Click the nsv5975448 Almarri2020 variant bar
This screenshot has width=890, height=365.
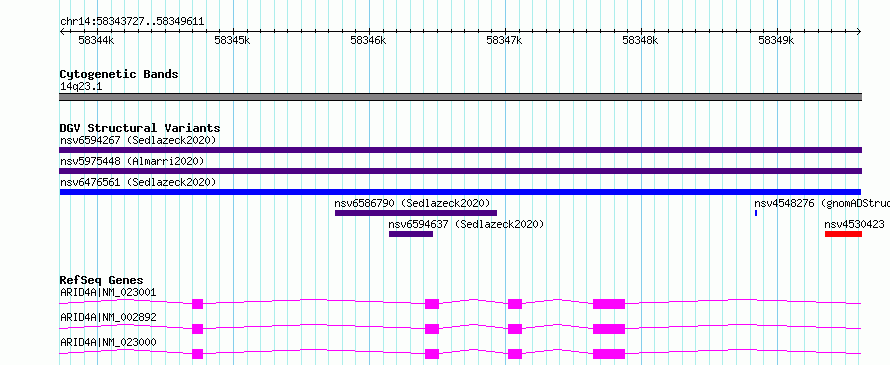460,171
